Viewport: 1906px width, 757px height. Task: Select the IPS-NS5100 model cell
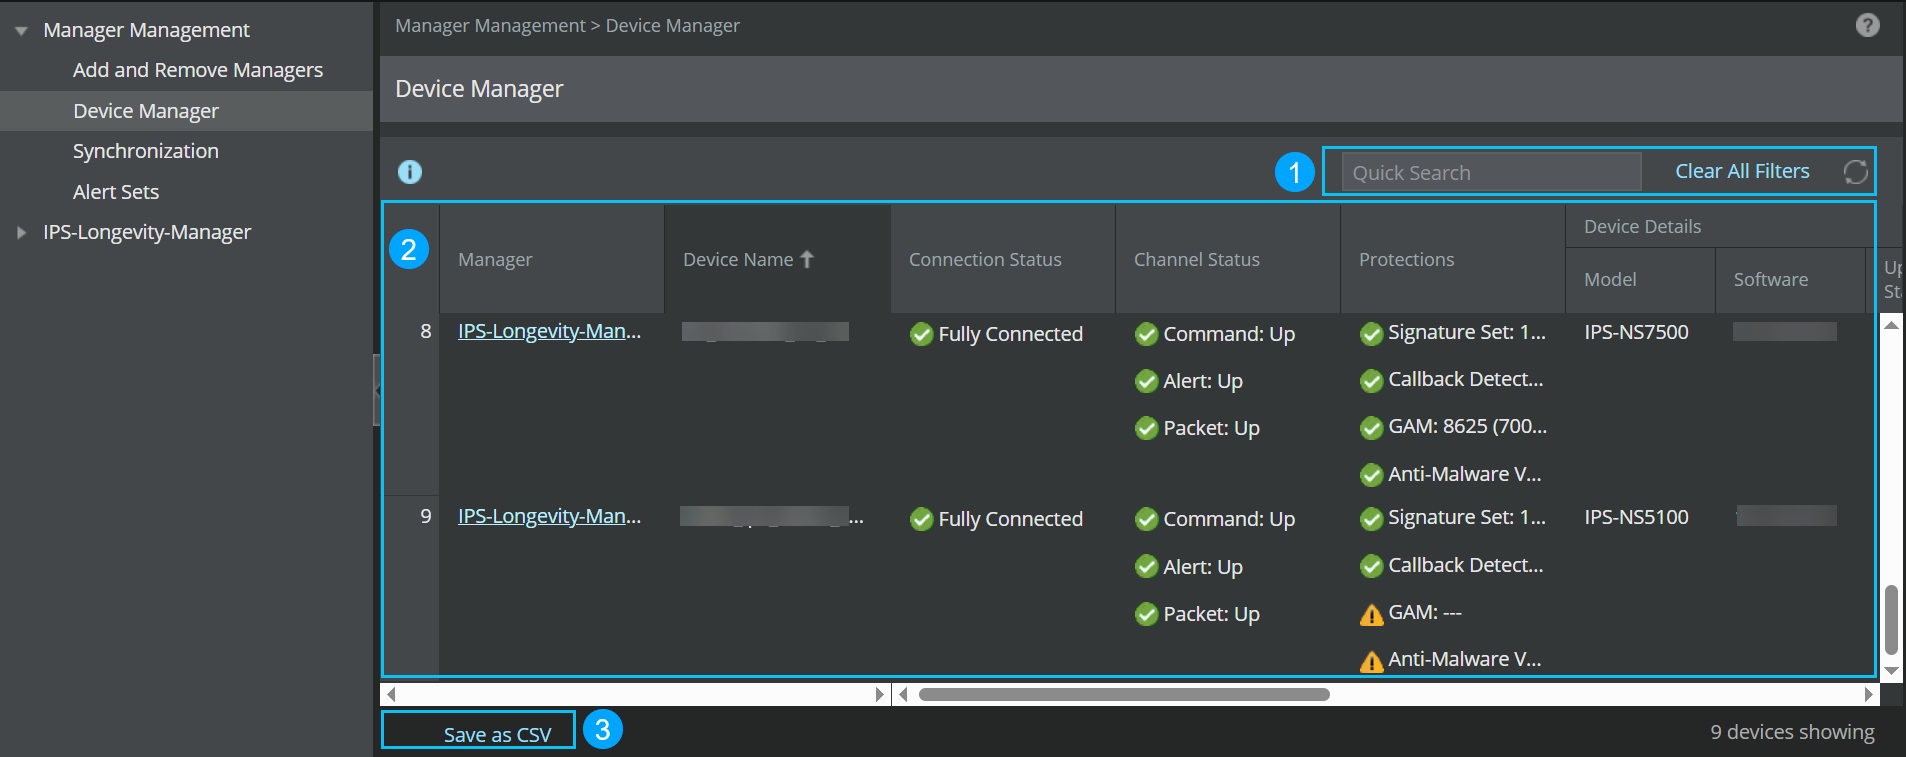pos(1636,517)
